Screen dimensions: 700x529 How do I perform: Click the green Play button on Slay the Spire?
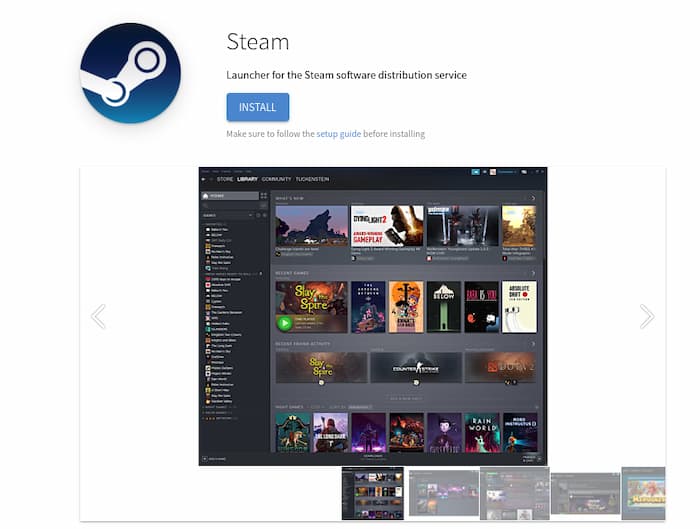click(284, 323)
